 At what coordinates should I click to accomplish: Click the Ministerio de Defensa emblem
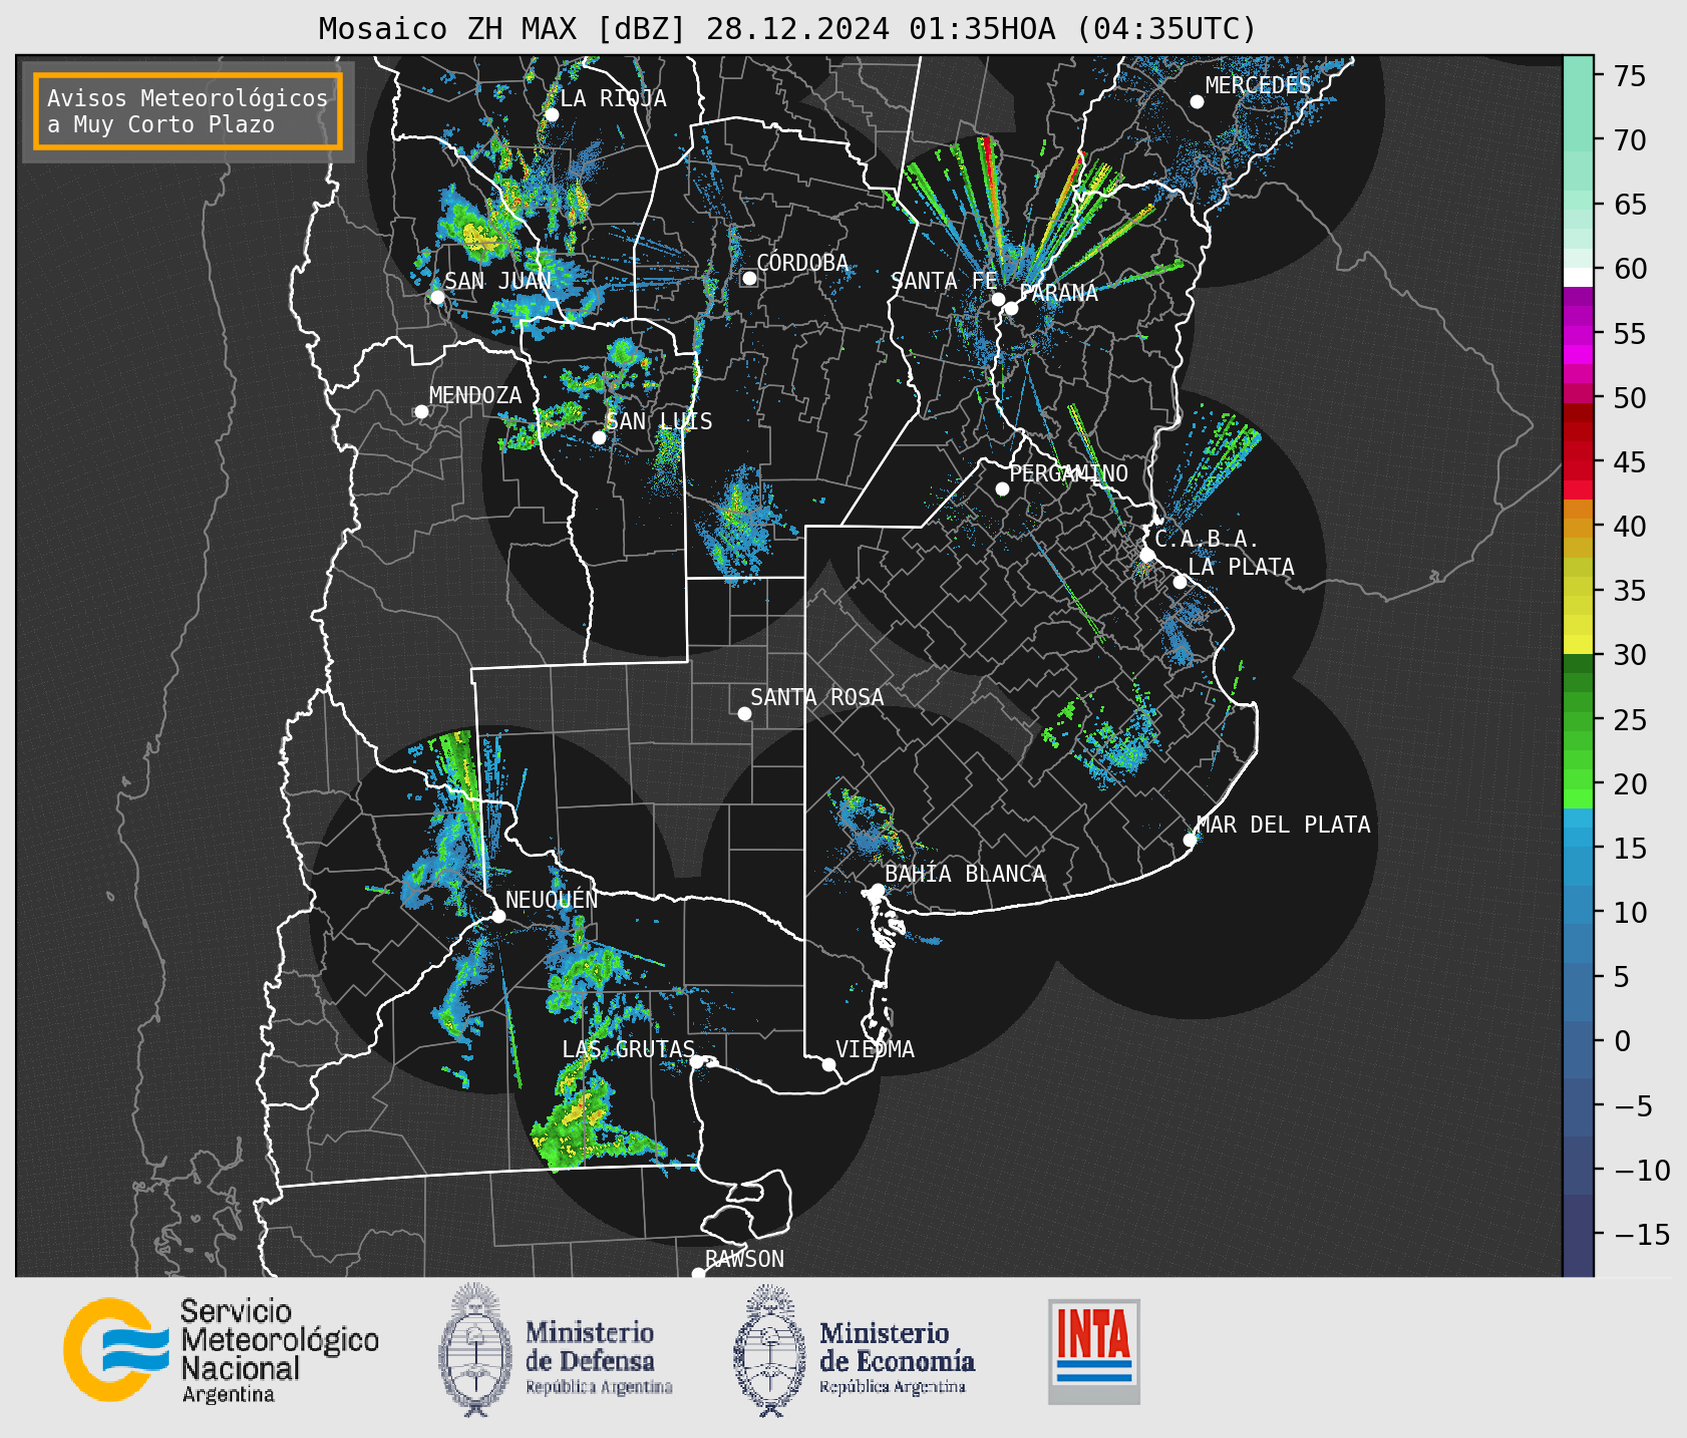(475, 1350)
